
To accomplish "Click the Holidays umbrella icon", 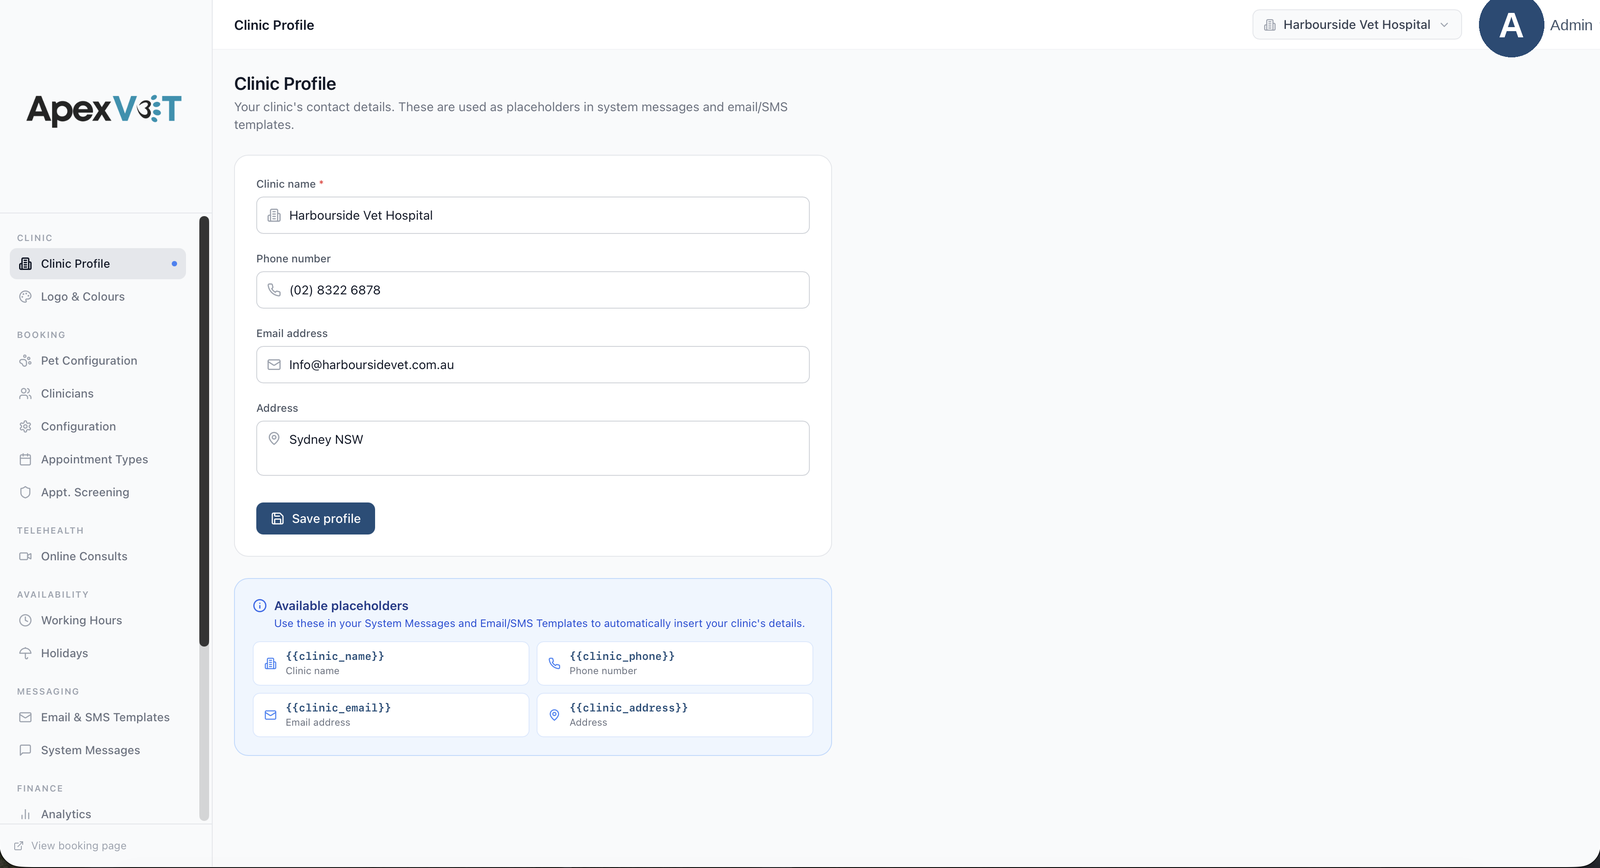I will 26,654.
